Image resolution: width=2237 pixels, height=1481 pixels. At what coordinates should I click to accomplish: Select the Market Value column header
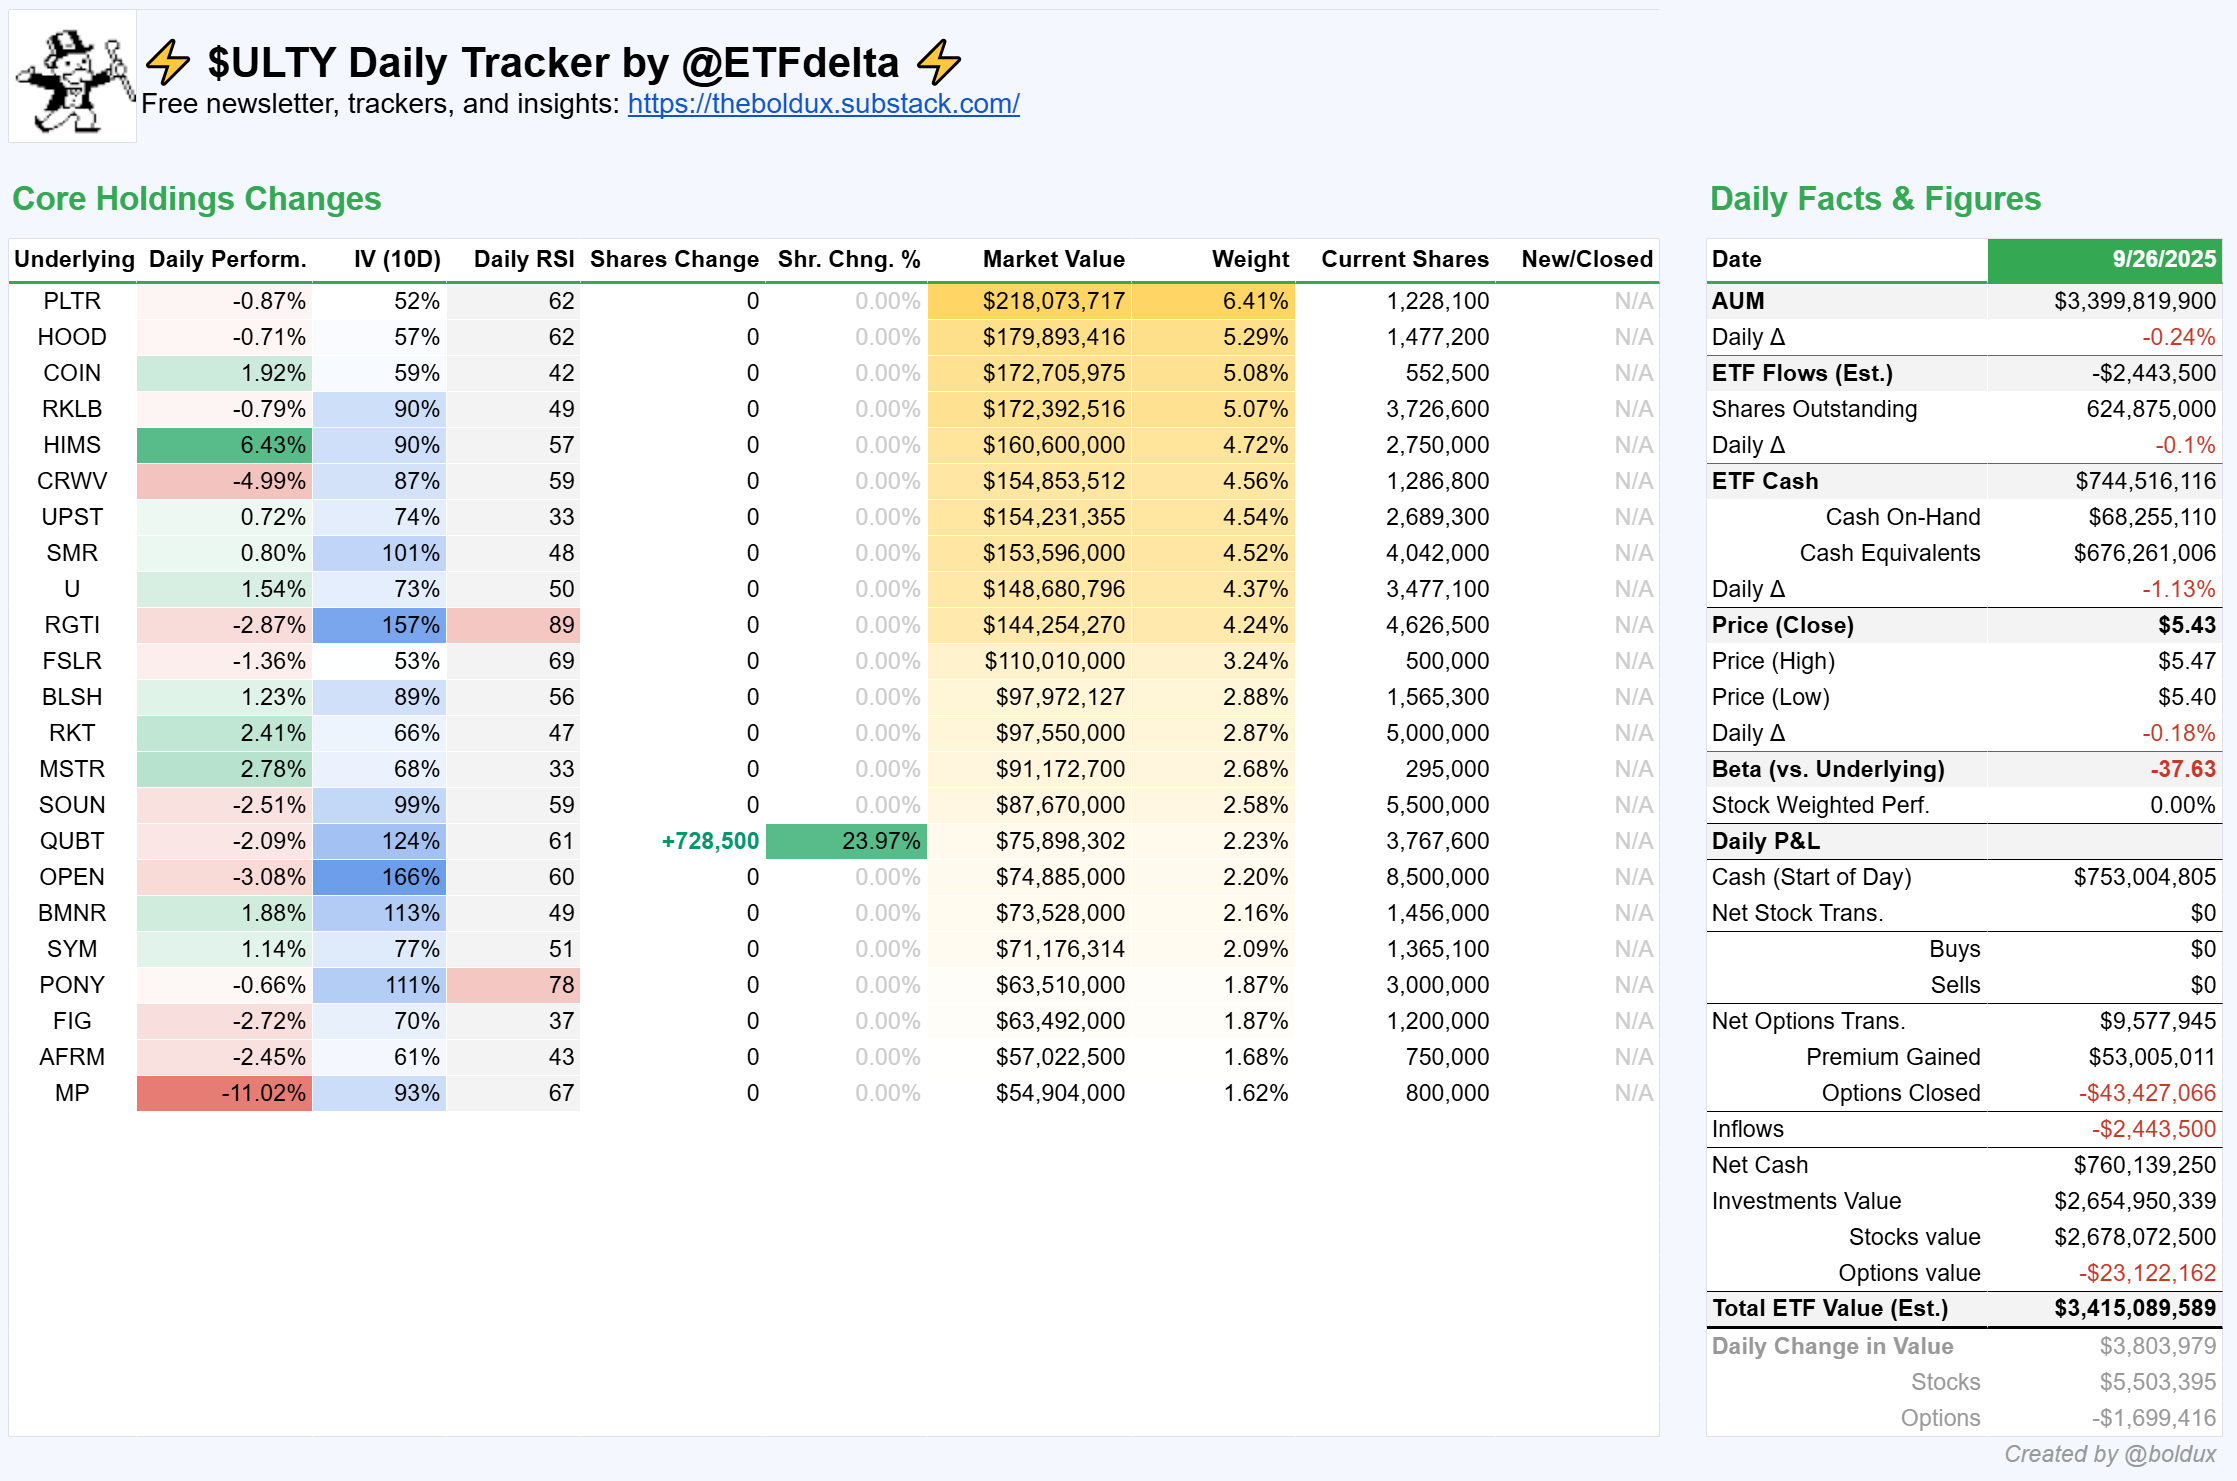coord(1053,260)
